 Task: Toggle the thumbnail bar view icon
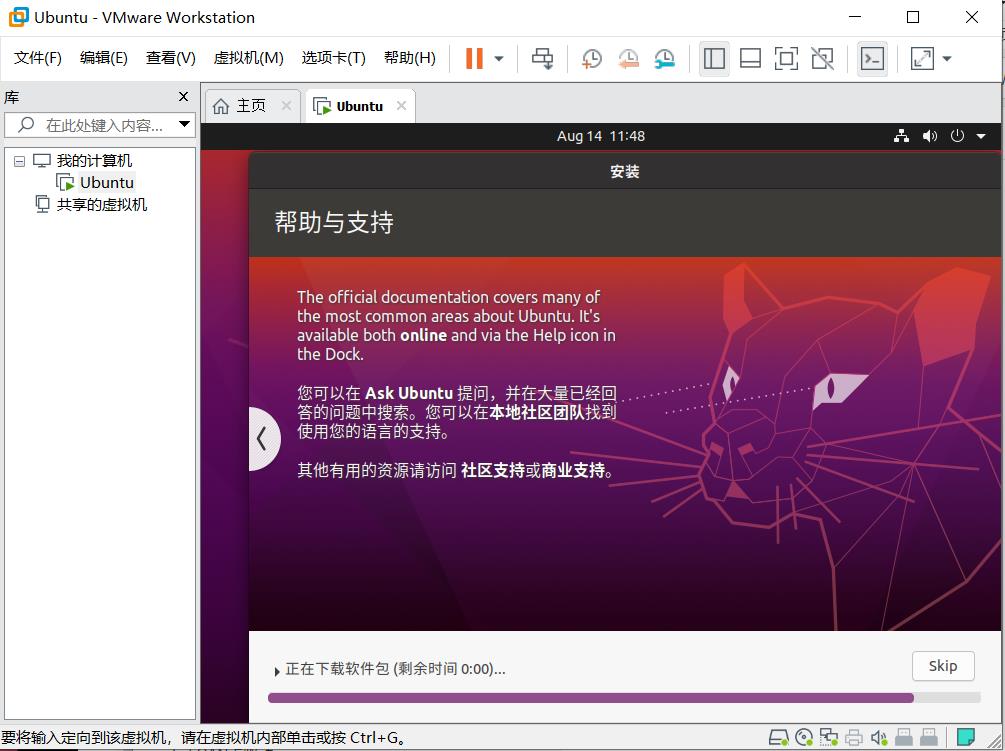point(750,58)
